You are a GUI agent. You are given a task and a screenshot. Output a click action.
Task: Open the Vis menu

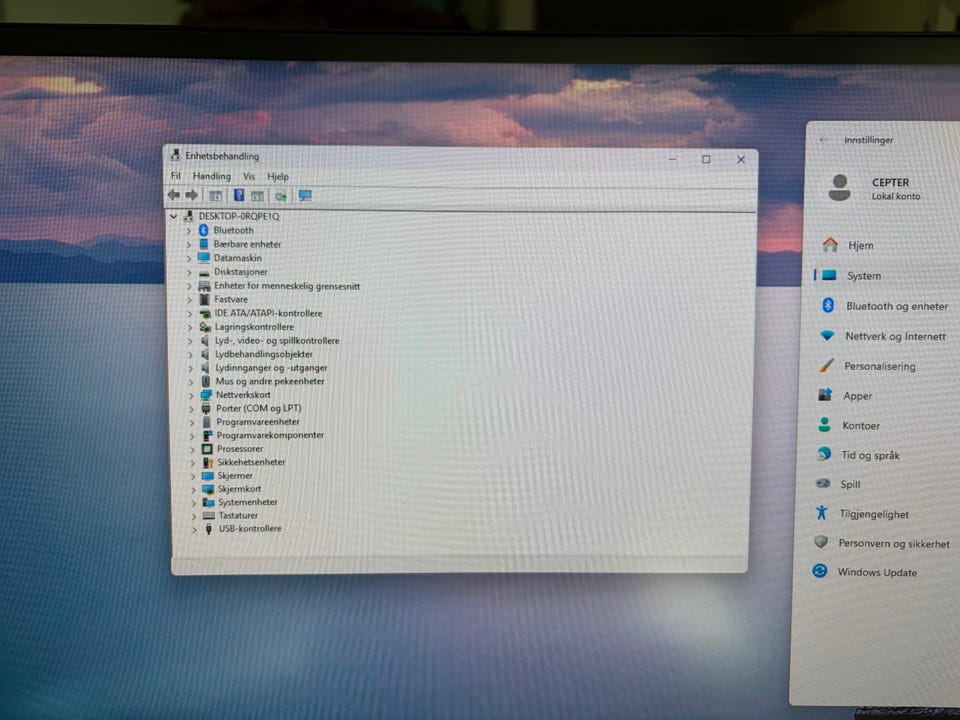(249, 176)
